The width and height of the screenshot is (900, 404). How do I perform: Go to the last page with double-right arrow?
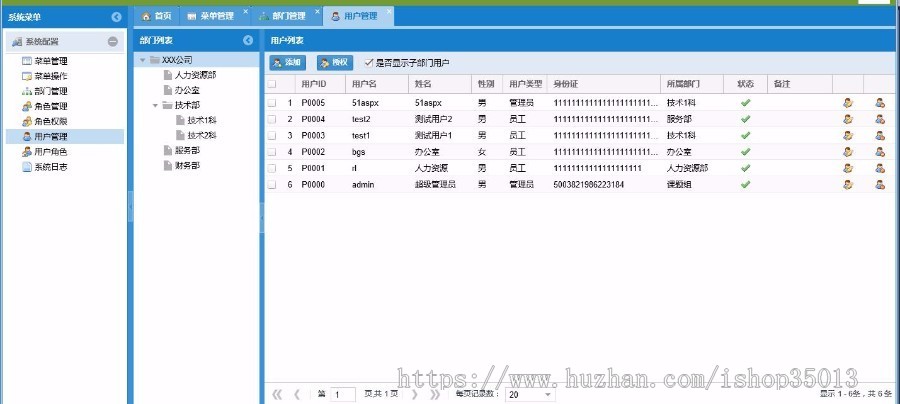(435, 394)
